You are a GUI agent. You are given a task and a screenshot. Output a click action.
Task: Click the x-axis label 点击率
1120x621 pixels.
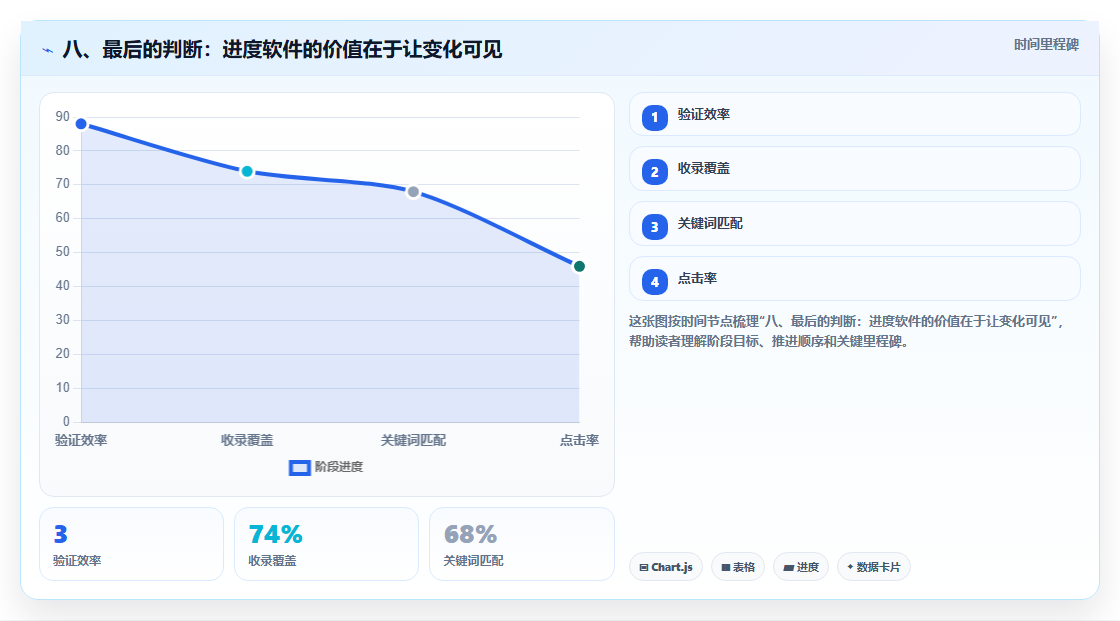[579, 440]
